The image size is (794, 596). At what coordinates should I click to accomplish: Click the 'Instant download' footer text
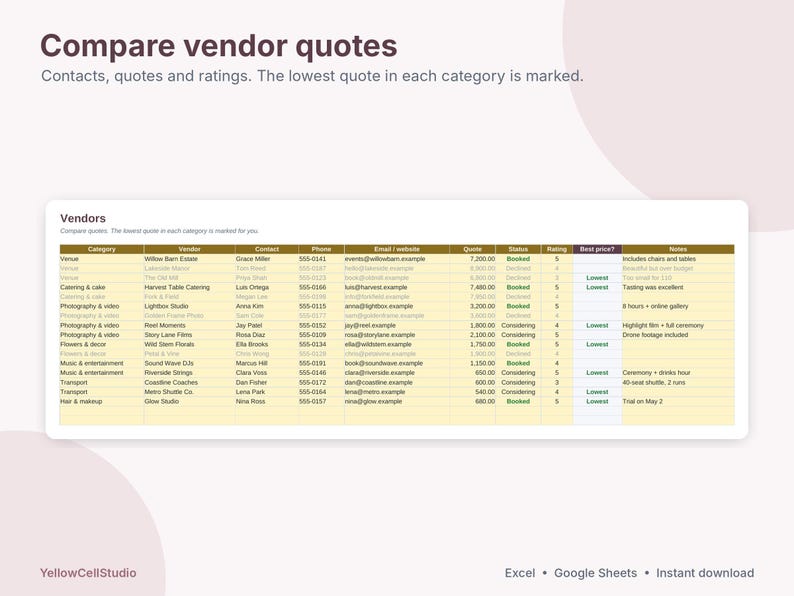(x=705, y=573)
